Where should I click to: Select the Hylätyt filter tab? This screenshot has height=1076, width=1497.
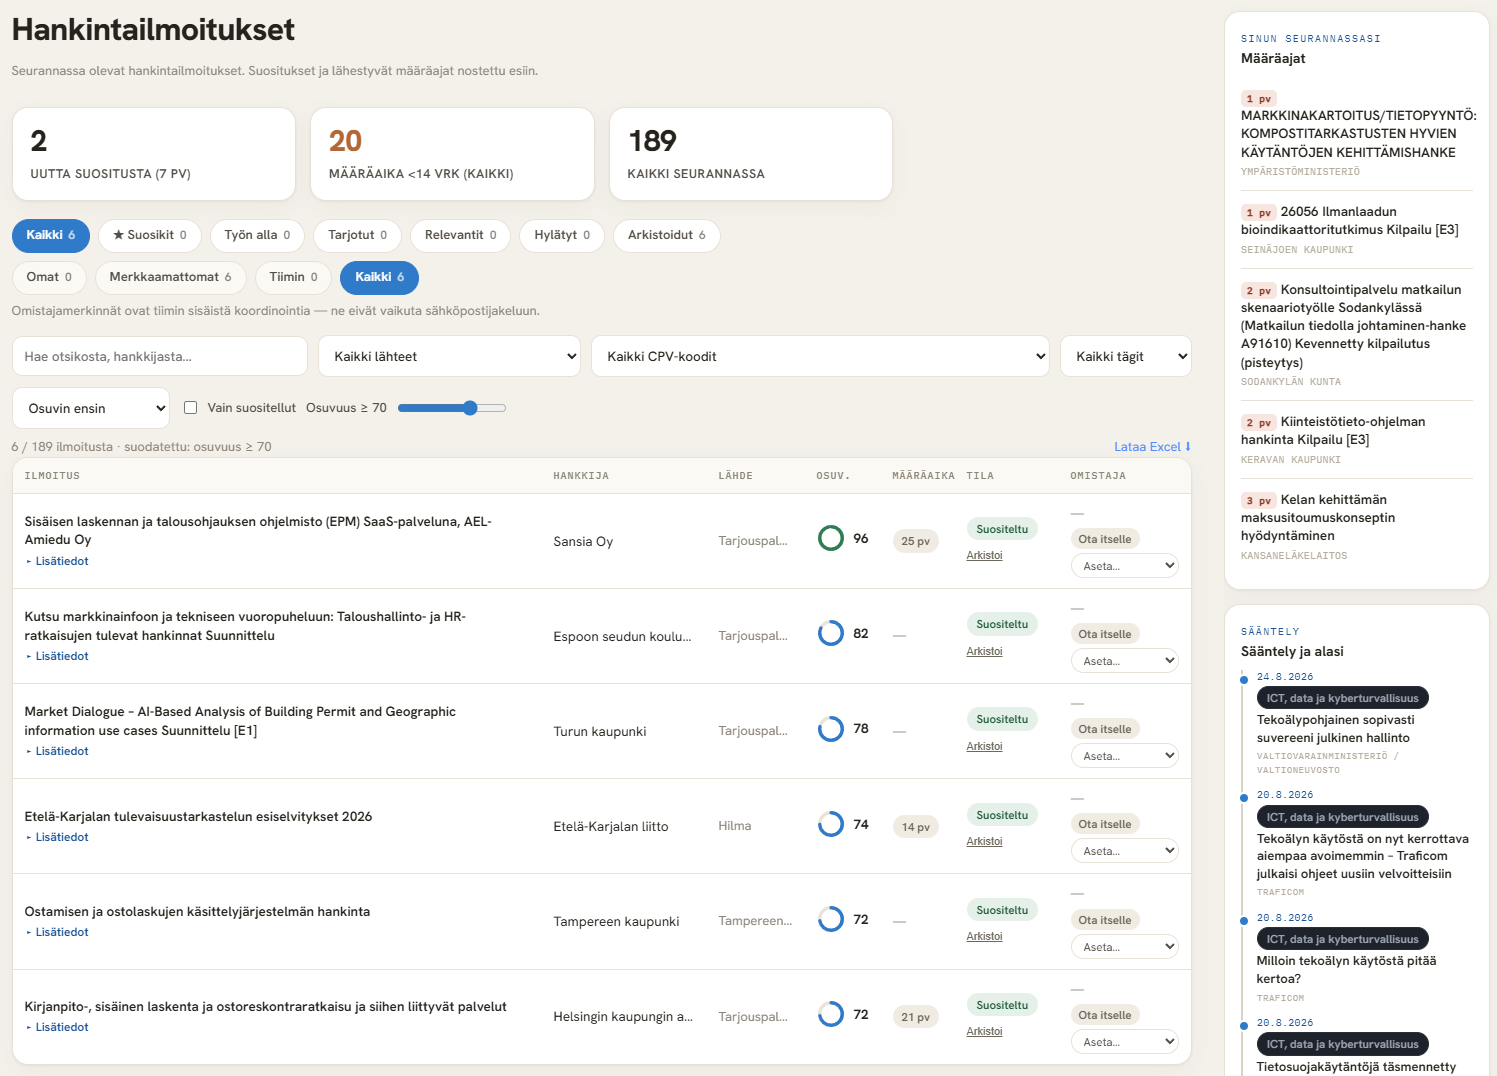pos(562,235)
